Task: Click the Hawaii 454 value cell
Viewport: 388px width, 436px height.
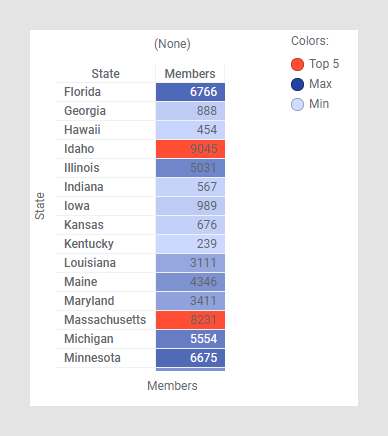Action: (190, 130)
